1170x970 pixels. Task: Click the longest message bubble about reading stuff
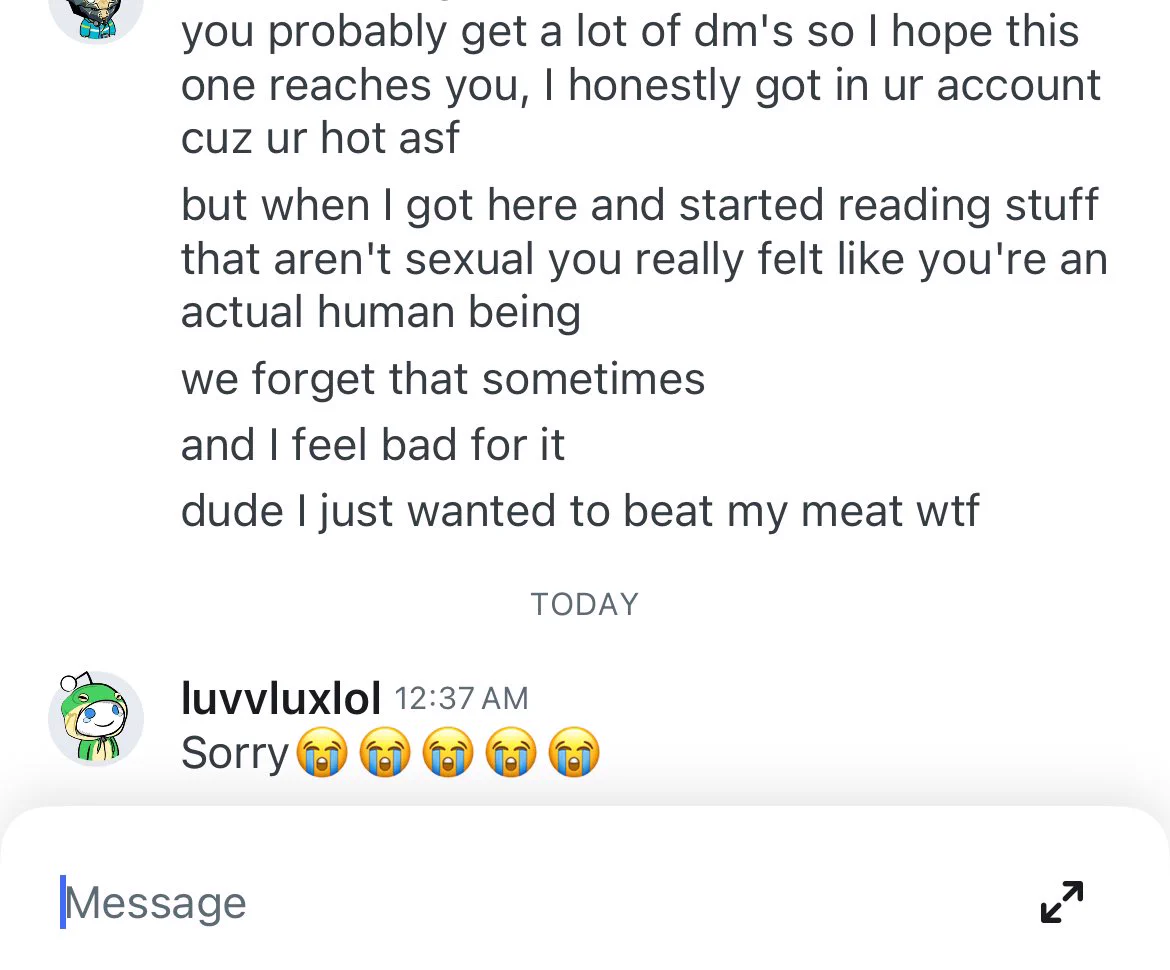tap(644, 258)
